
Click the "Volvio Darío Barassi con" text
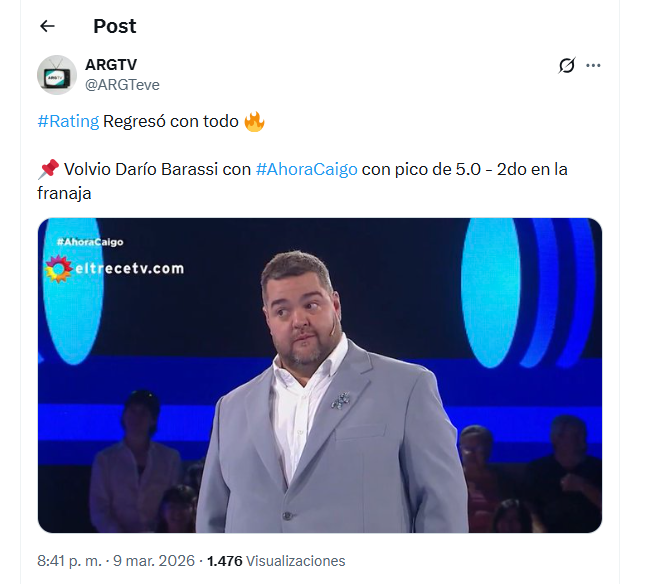tap(157, 170)
